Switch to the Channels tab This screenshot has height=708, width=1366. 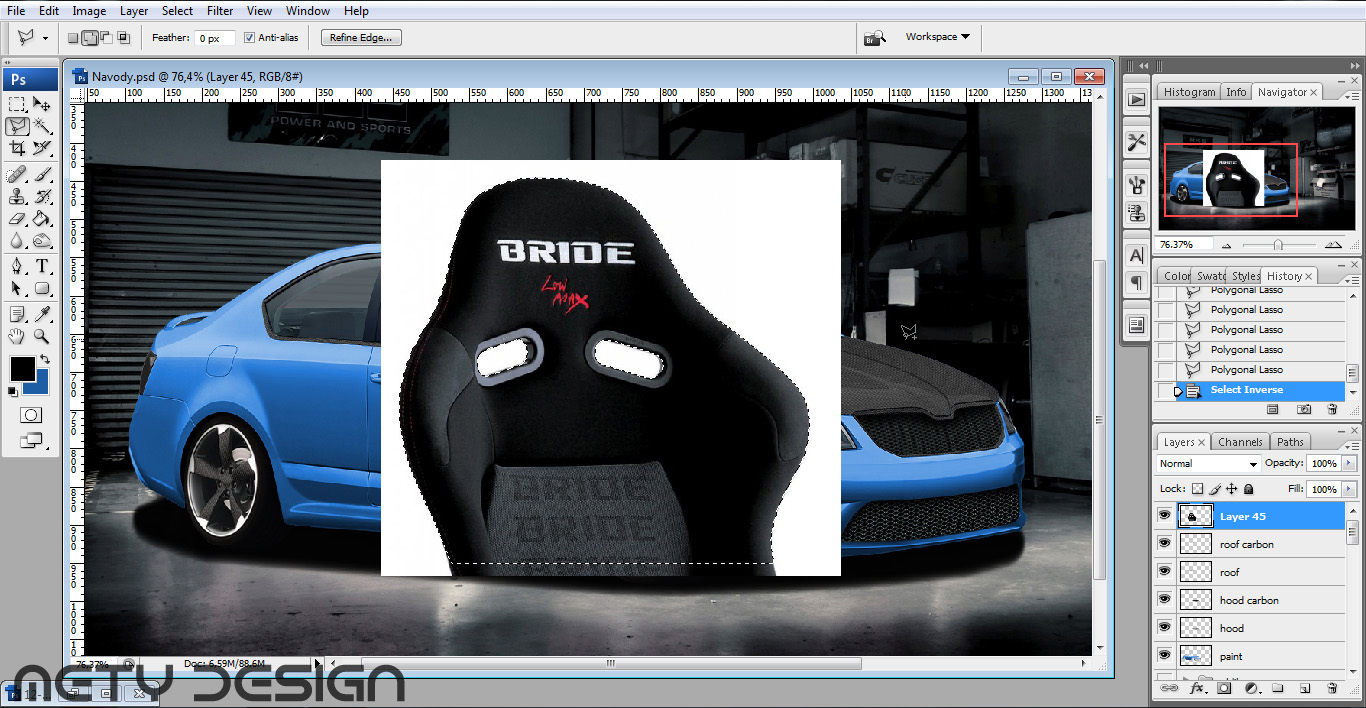pyautogui.click(x=1240, y=442)
